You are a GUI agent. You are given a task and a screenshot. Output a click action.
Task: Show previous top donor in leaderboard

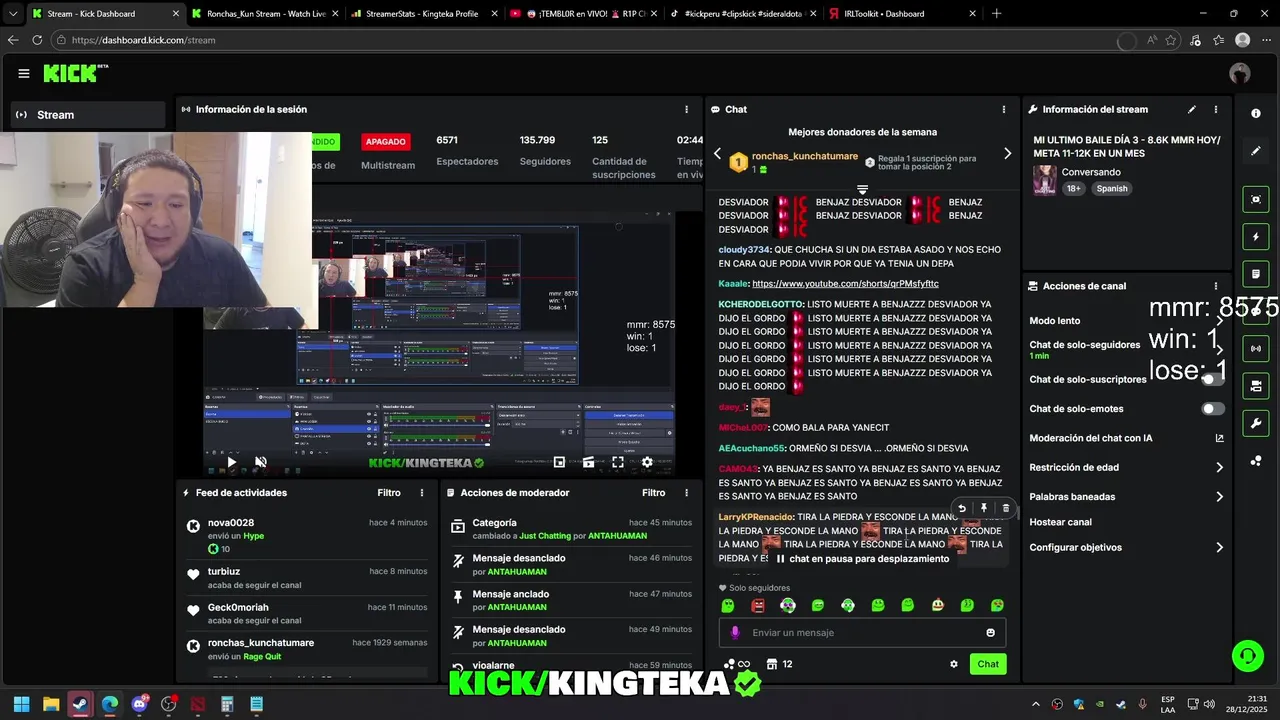717,154
